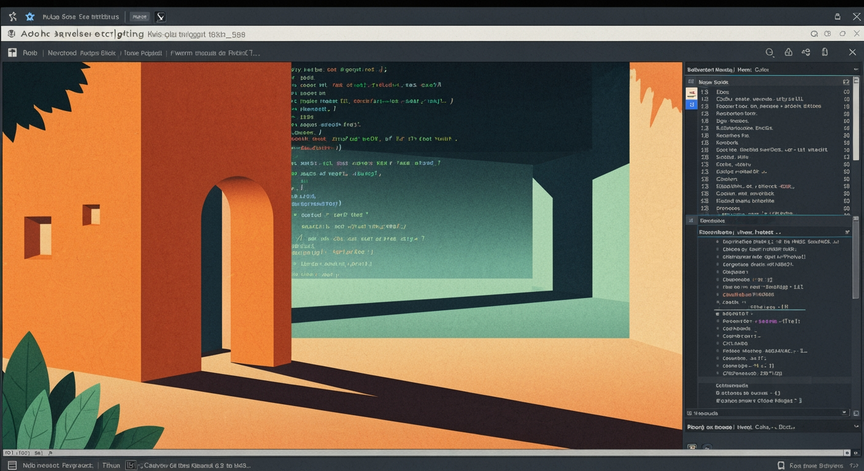
Task: Click the clipboard icon at status bar right
Action: 781,465
